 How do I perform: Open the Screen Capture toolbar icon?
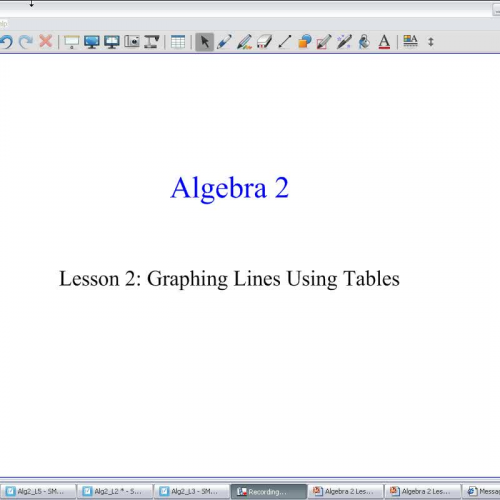point(132,42)
